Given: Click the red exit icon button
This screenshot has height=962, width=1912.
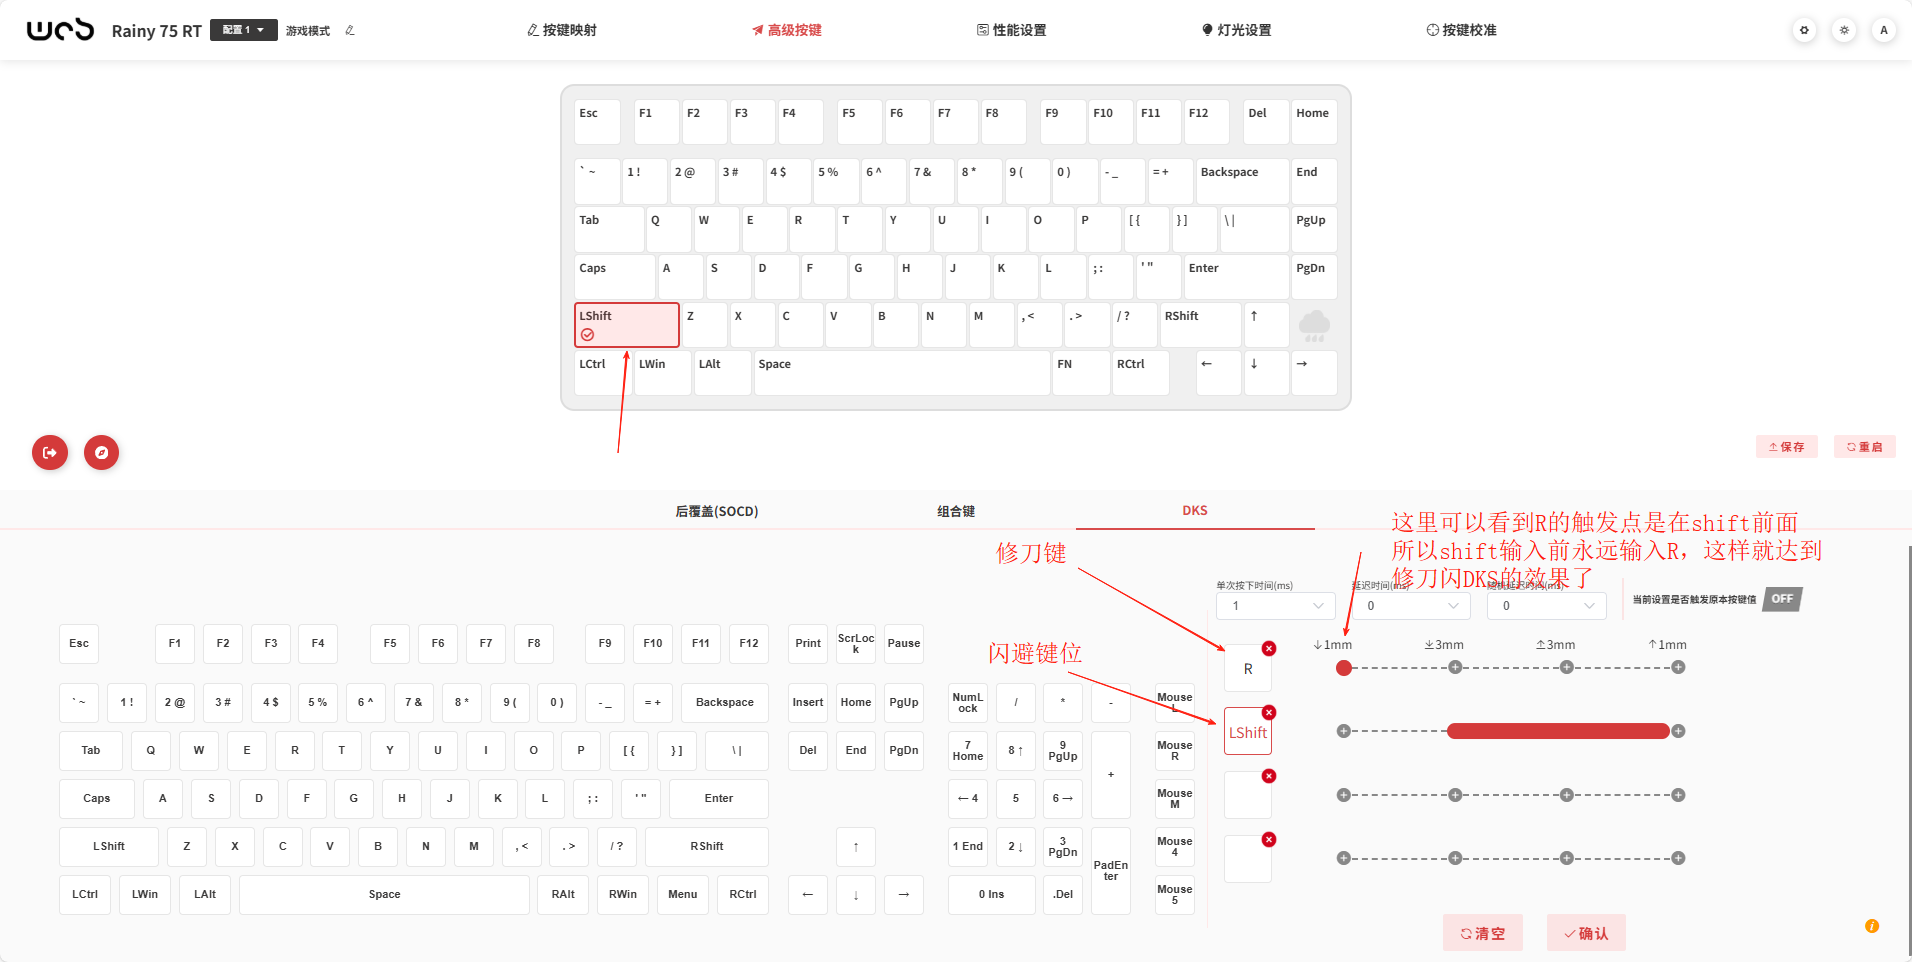Looking at the screenshot, I should pyautogui.click(x=50, y=452).
